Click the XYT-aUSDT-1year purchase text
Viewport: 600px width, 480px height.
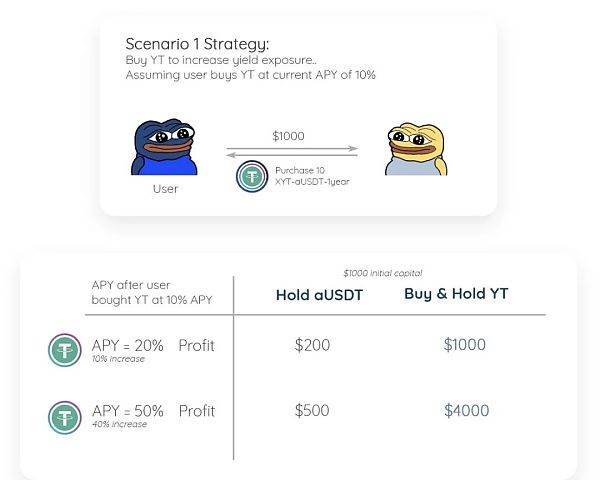[312, 181]
